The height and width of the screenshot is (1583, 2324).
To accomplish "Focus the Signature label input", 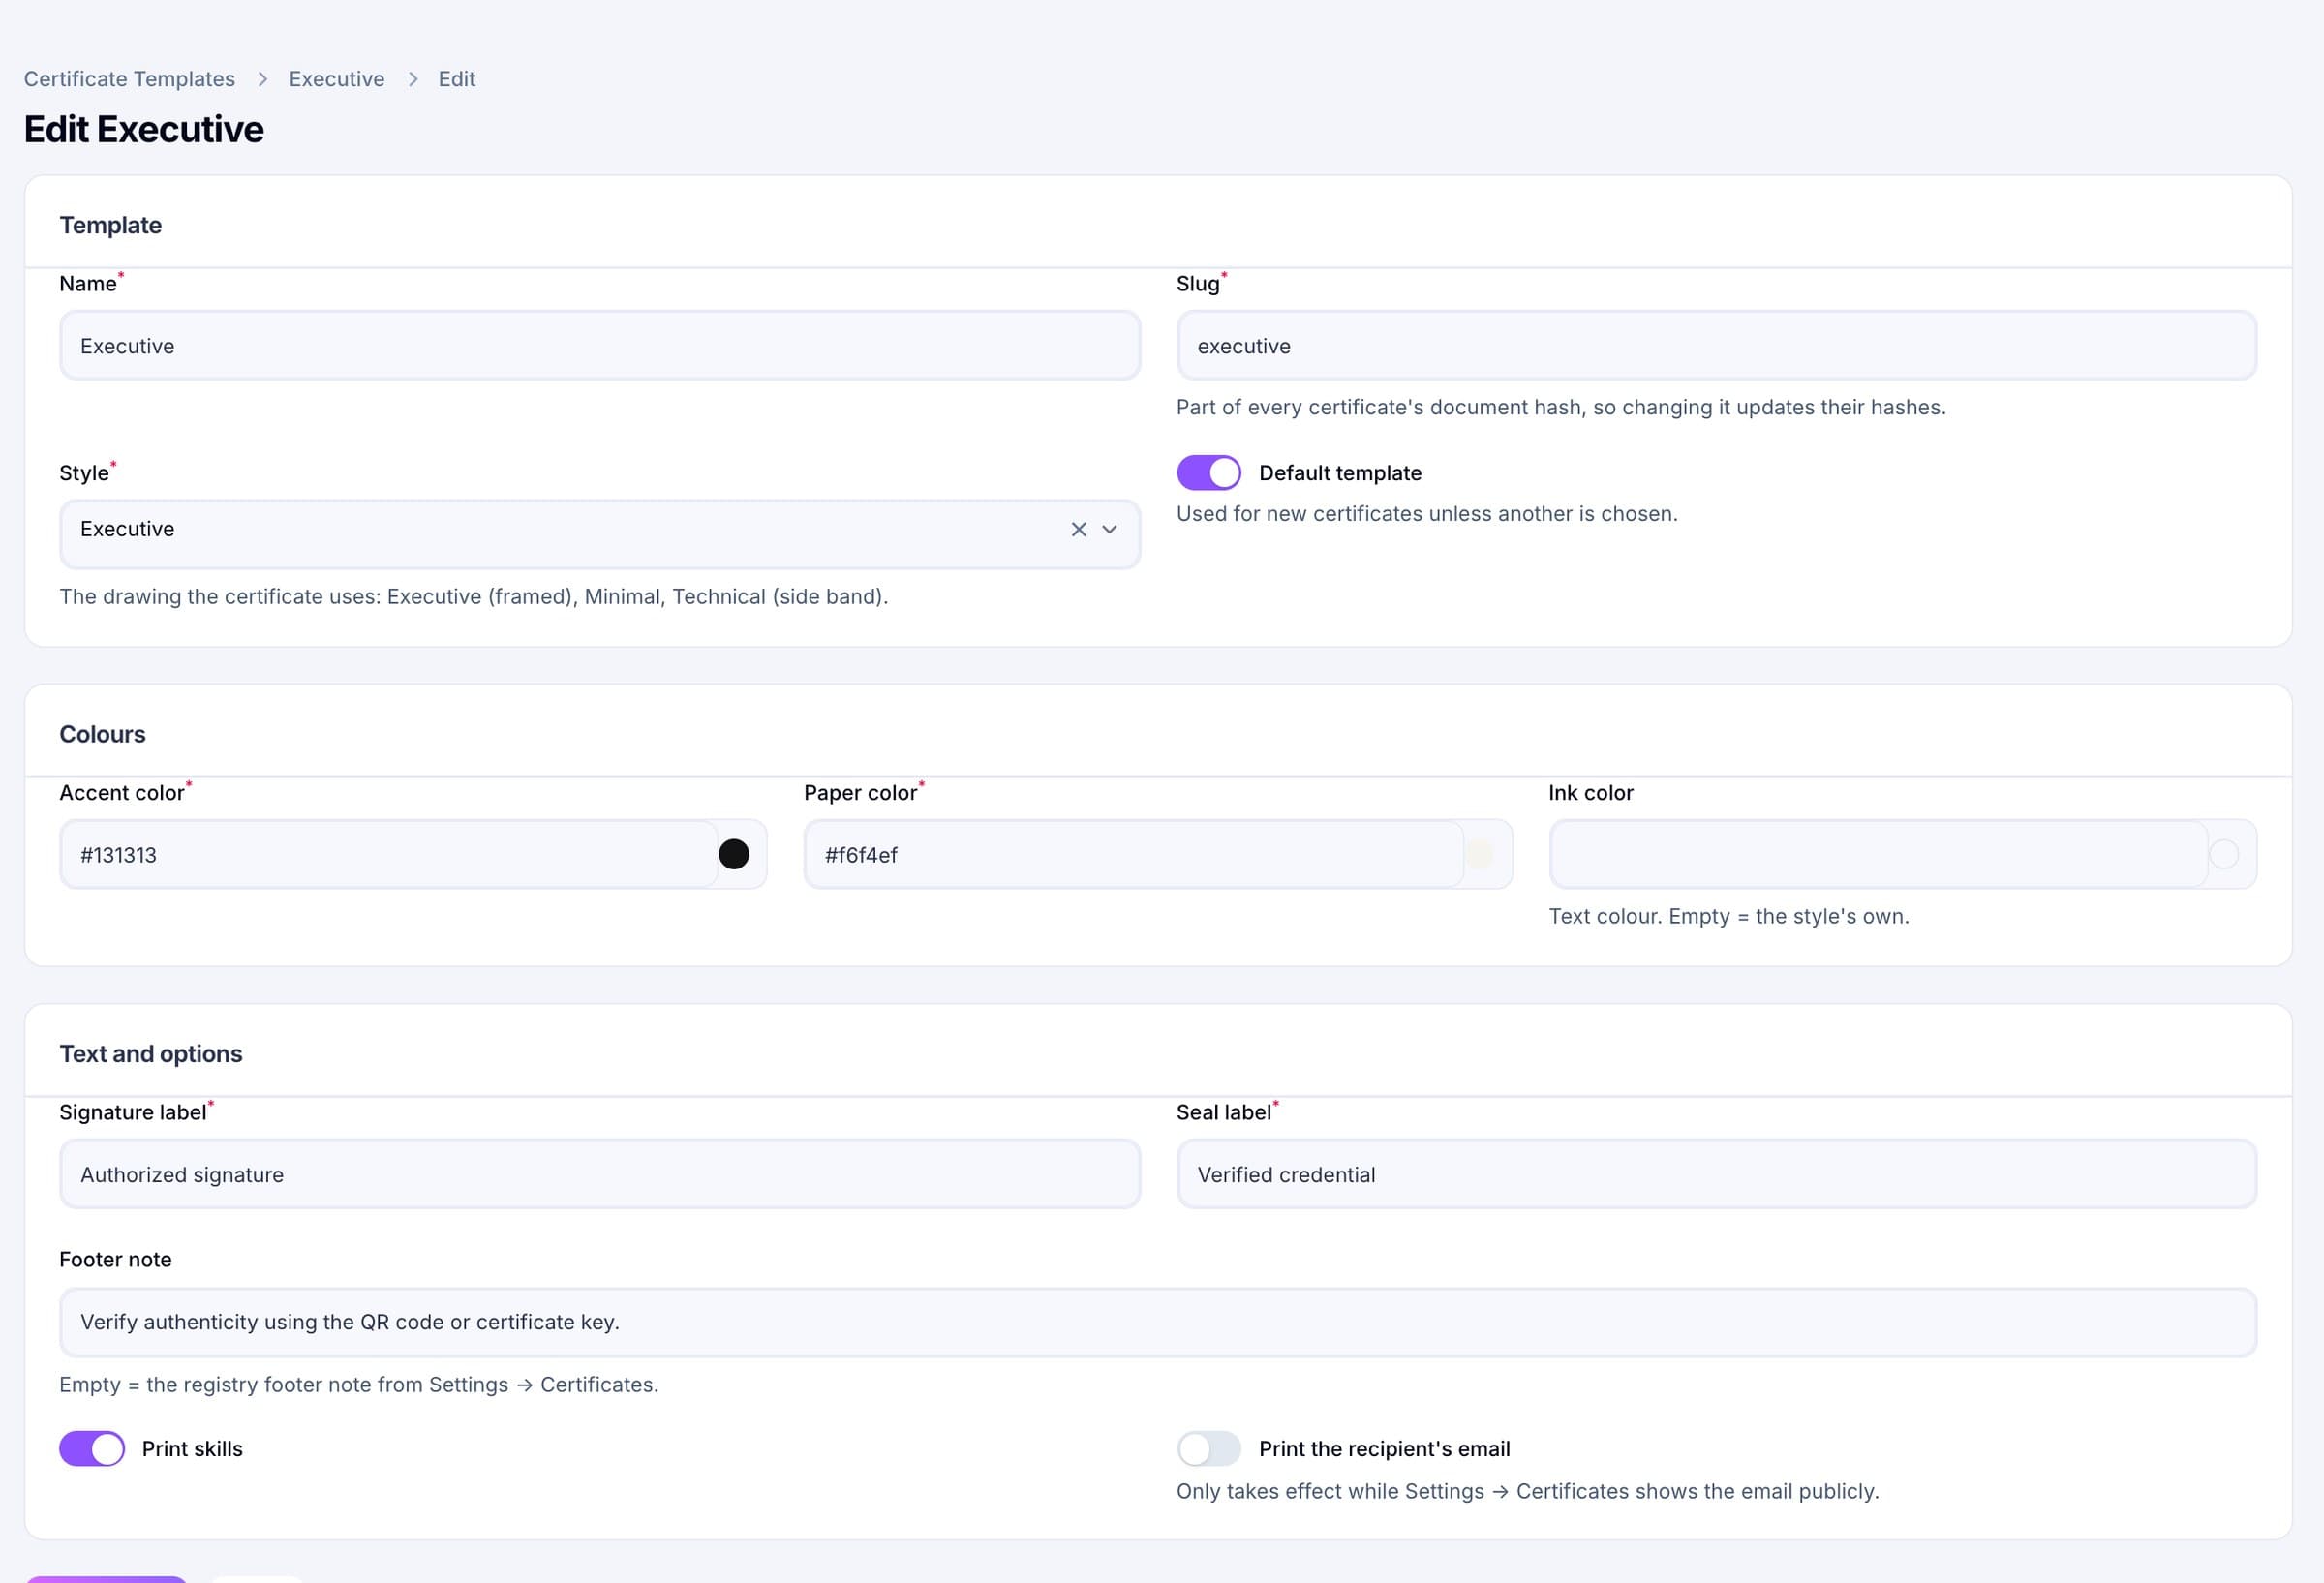I will (600, 1174).
